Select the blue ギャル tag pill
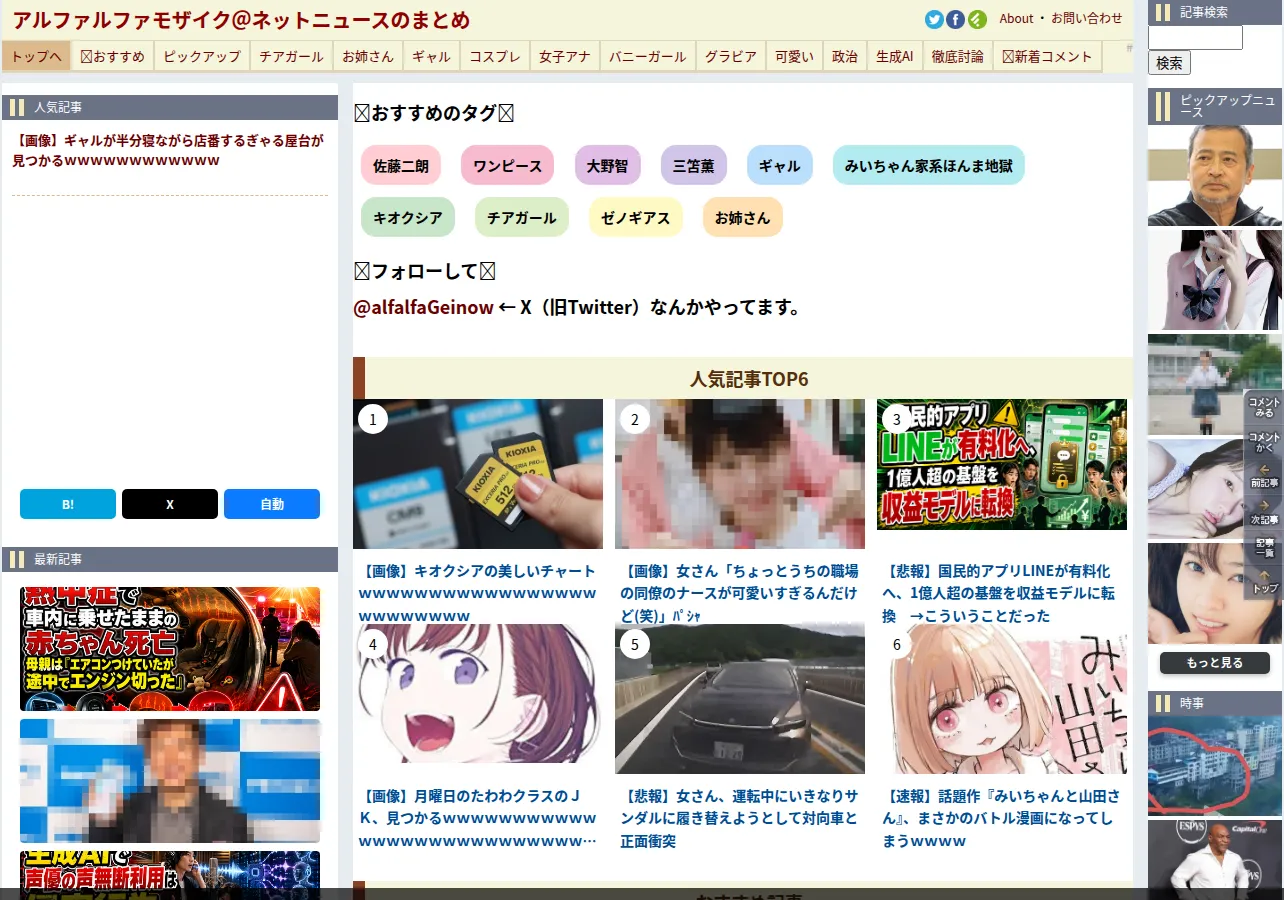The height and width of the screenshot is (900, 1284). (x=780, y=165)
